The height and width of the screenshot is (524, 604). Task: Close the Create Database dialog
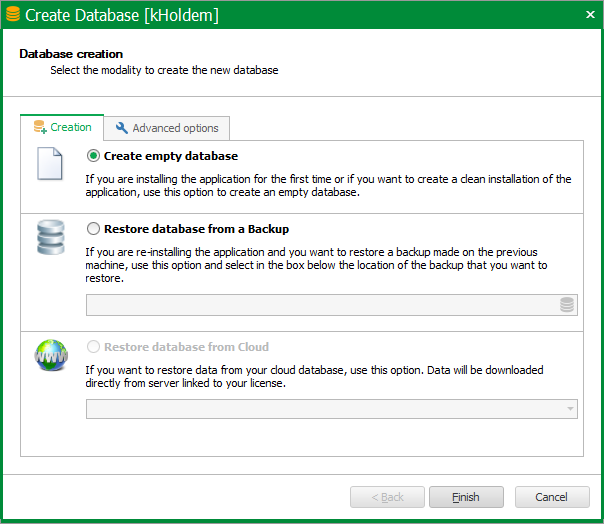pyautogui.click(x=590, y=15)
